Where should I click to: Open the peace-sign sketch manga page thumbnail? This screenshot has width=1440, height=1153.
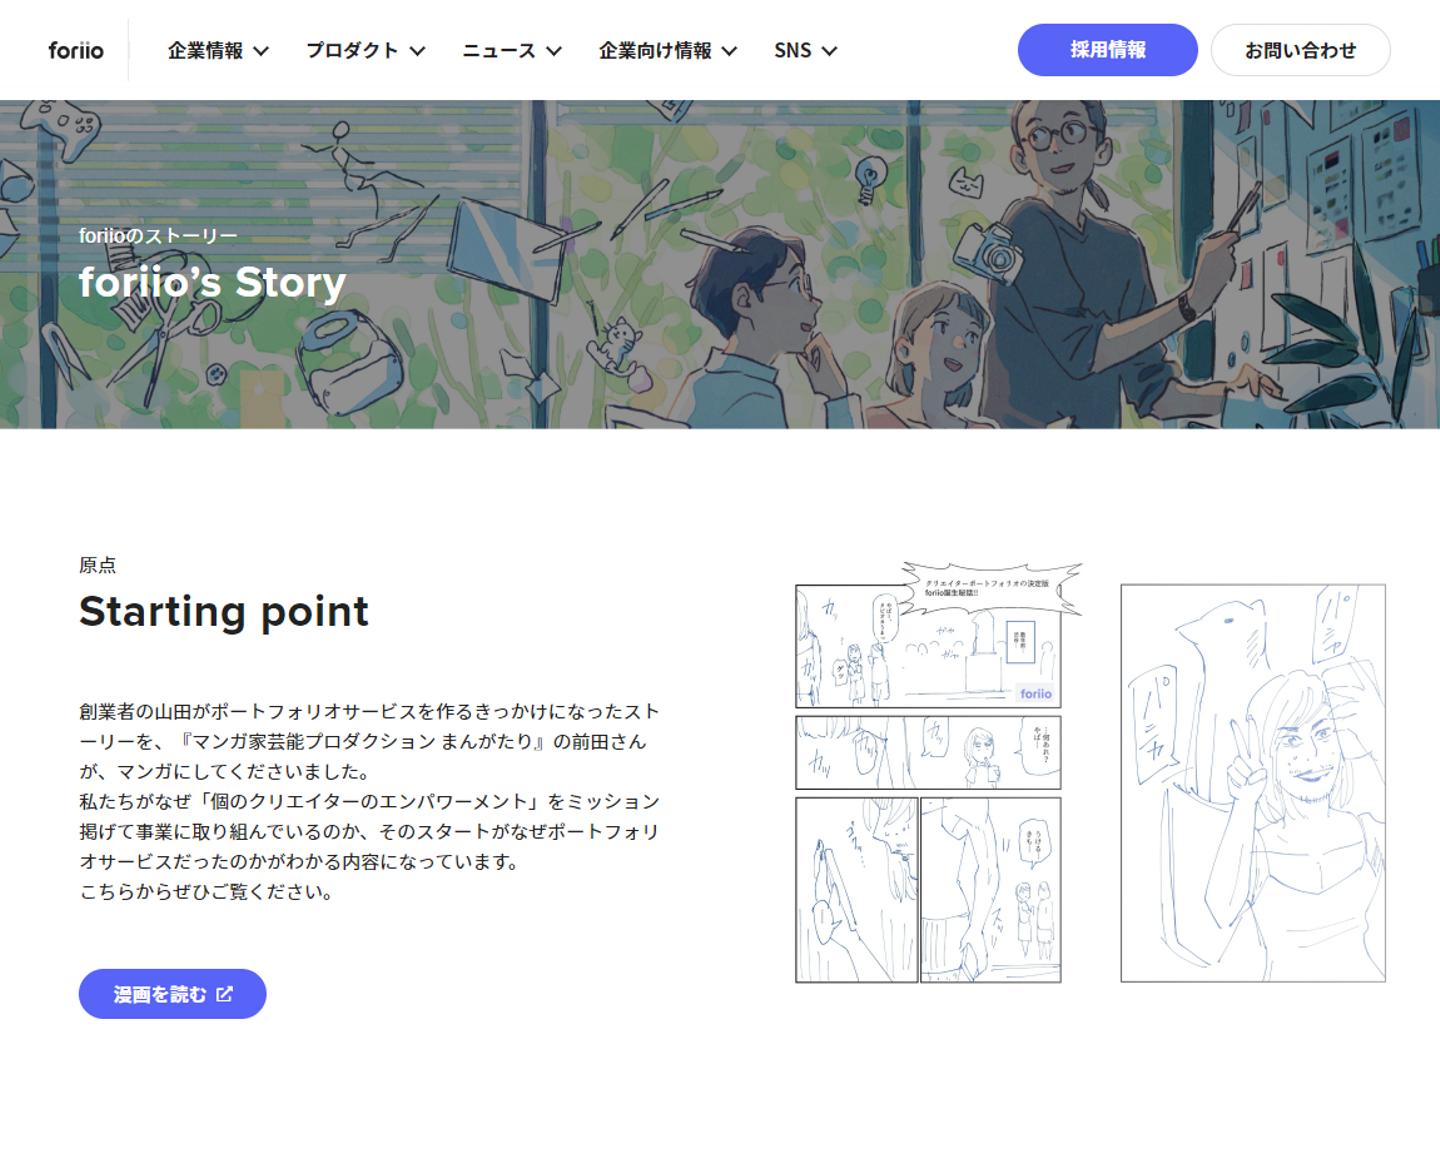click(1253, 783)
